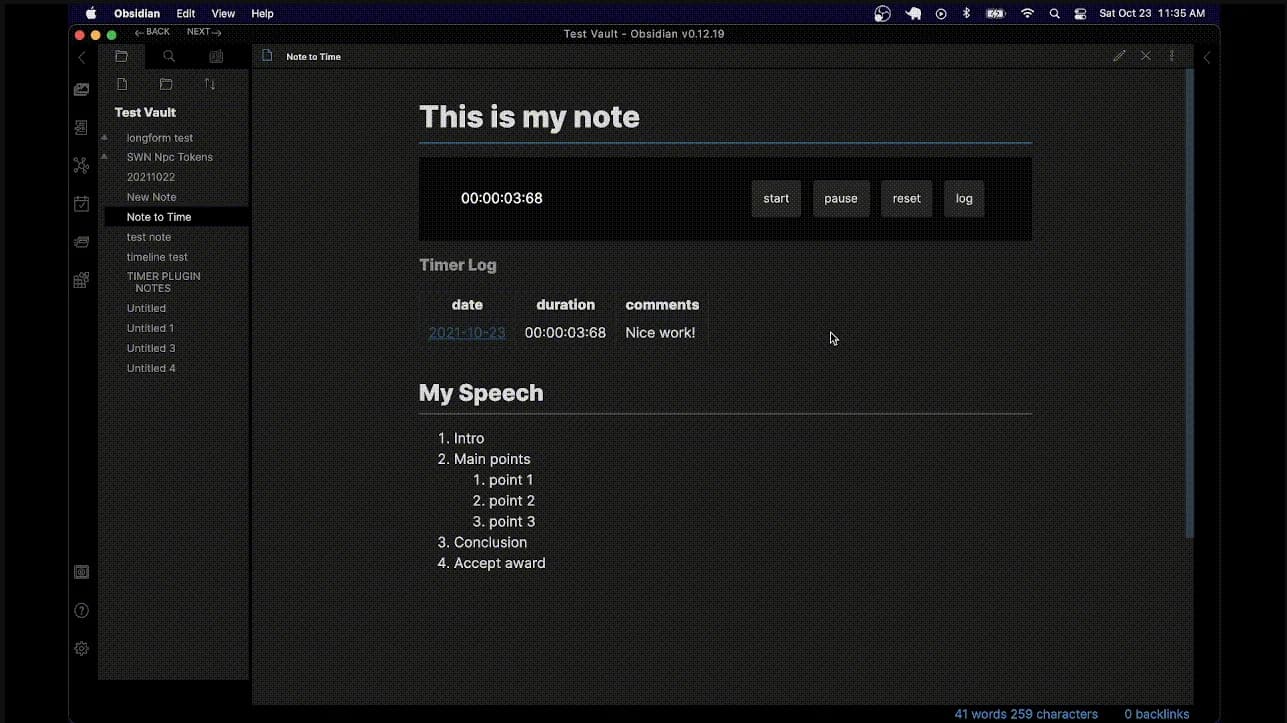Open the Untitled note

[146, 308]
